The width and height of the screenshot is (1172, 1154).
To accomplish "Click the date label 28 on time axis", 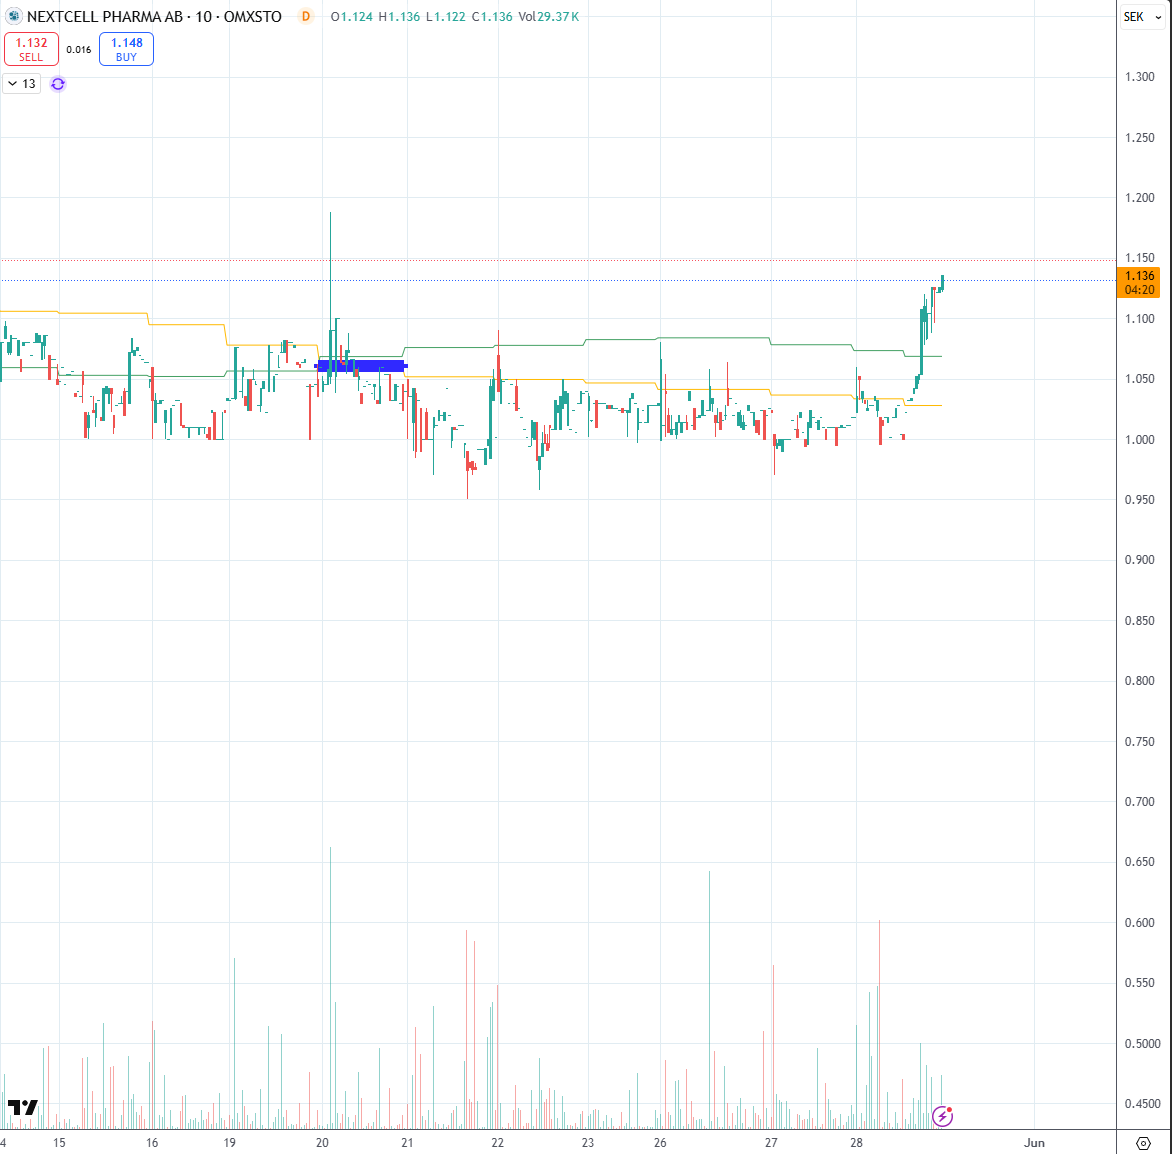I will point(856,1143).
